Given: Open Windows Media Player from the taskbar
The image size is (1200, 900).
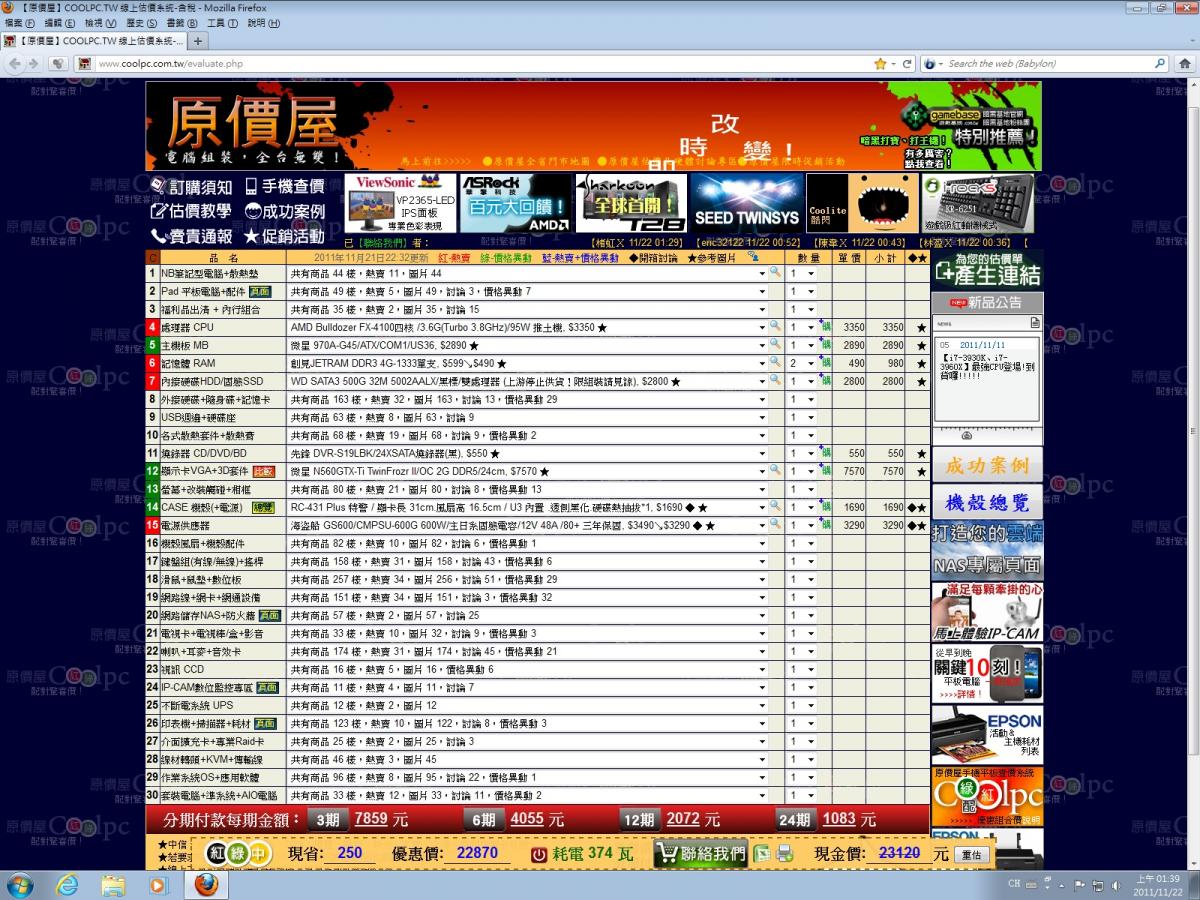Looking at the screenshot, I should point(159,885).
